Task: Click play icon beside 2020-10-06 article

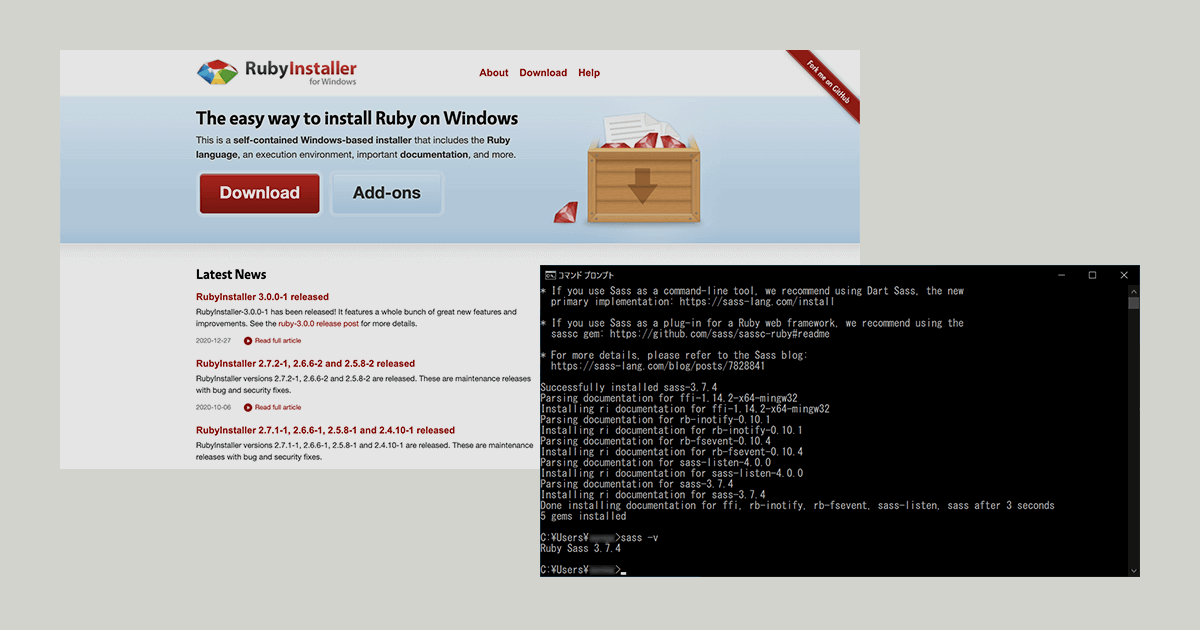Action: pos(248,407)
